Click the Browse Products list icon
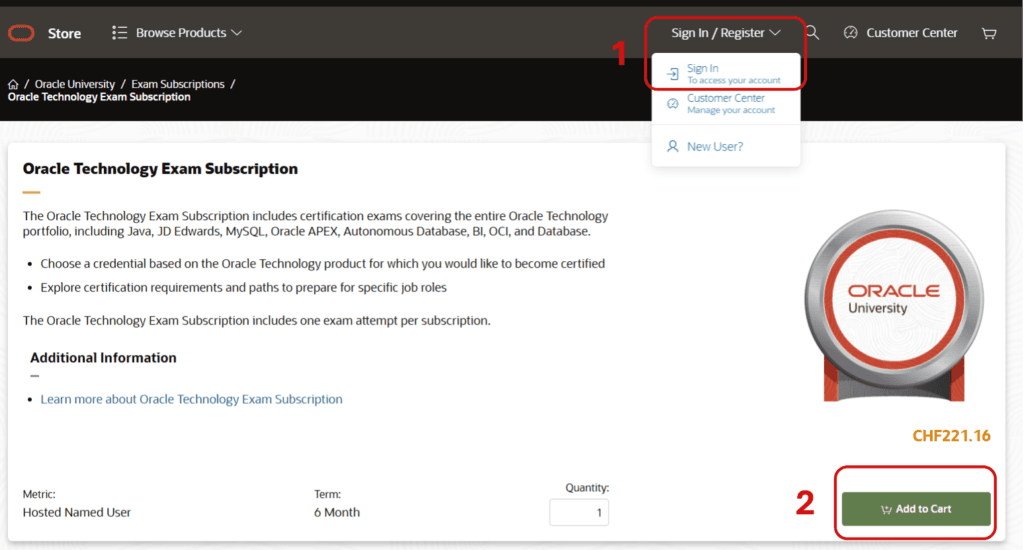1024x550 pixels. (120, 33)
